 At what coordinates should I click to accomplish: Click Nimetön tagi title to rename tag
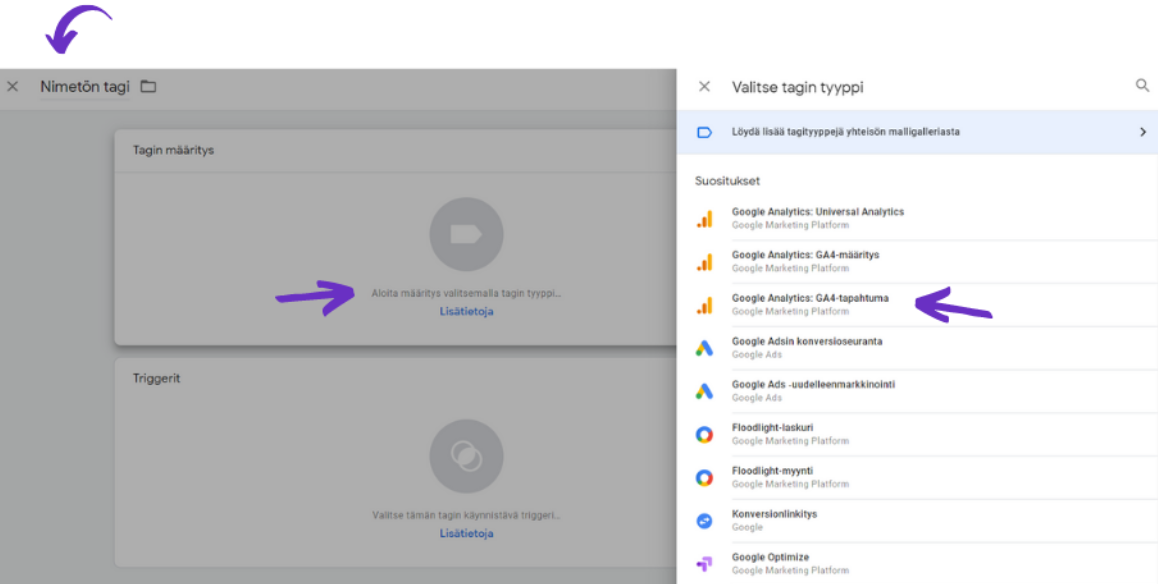pyautogui.click(x=83, y=86)
